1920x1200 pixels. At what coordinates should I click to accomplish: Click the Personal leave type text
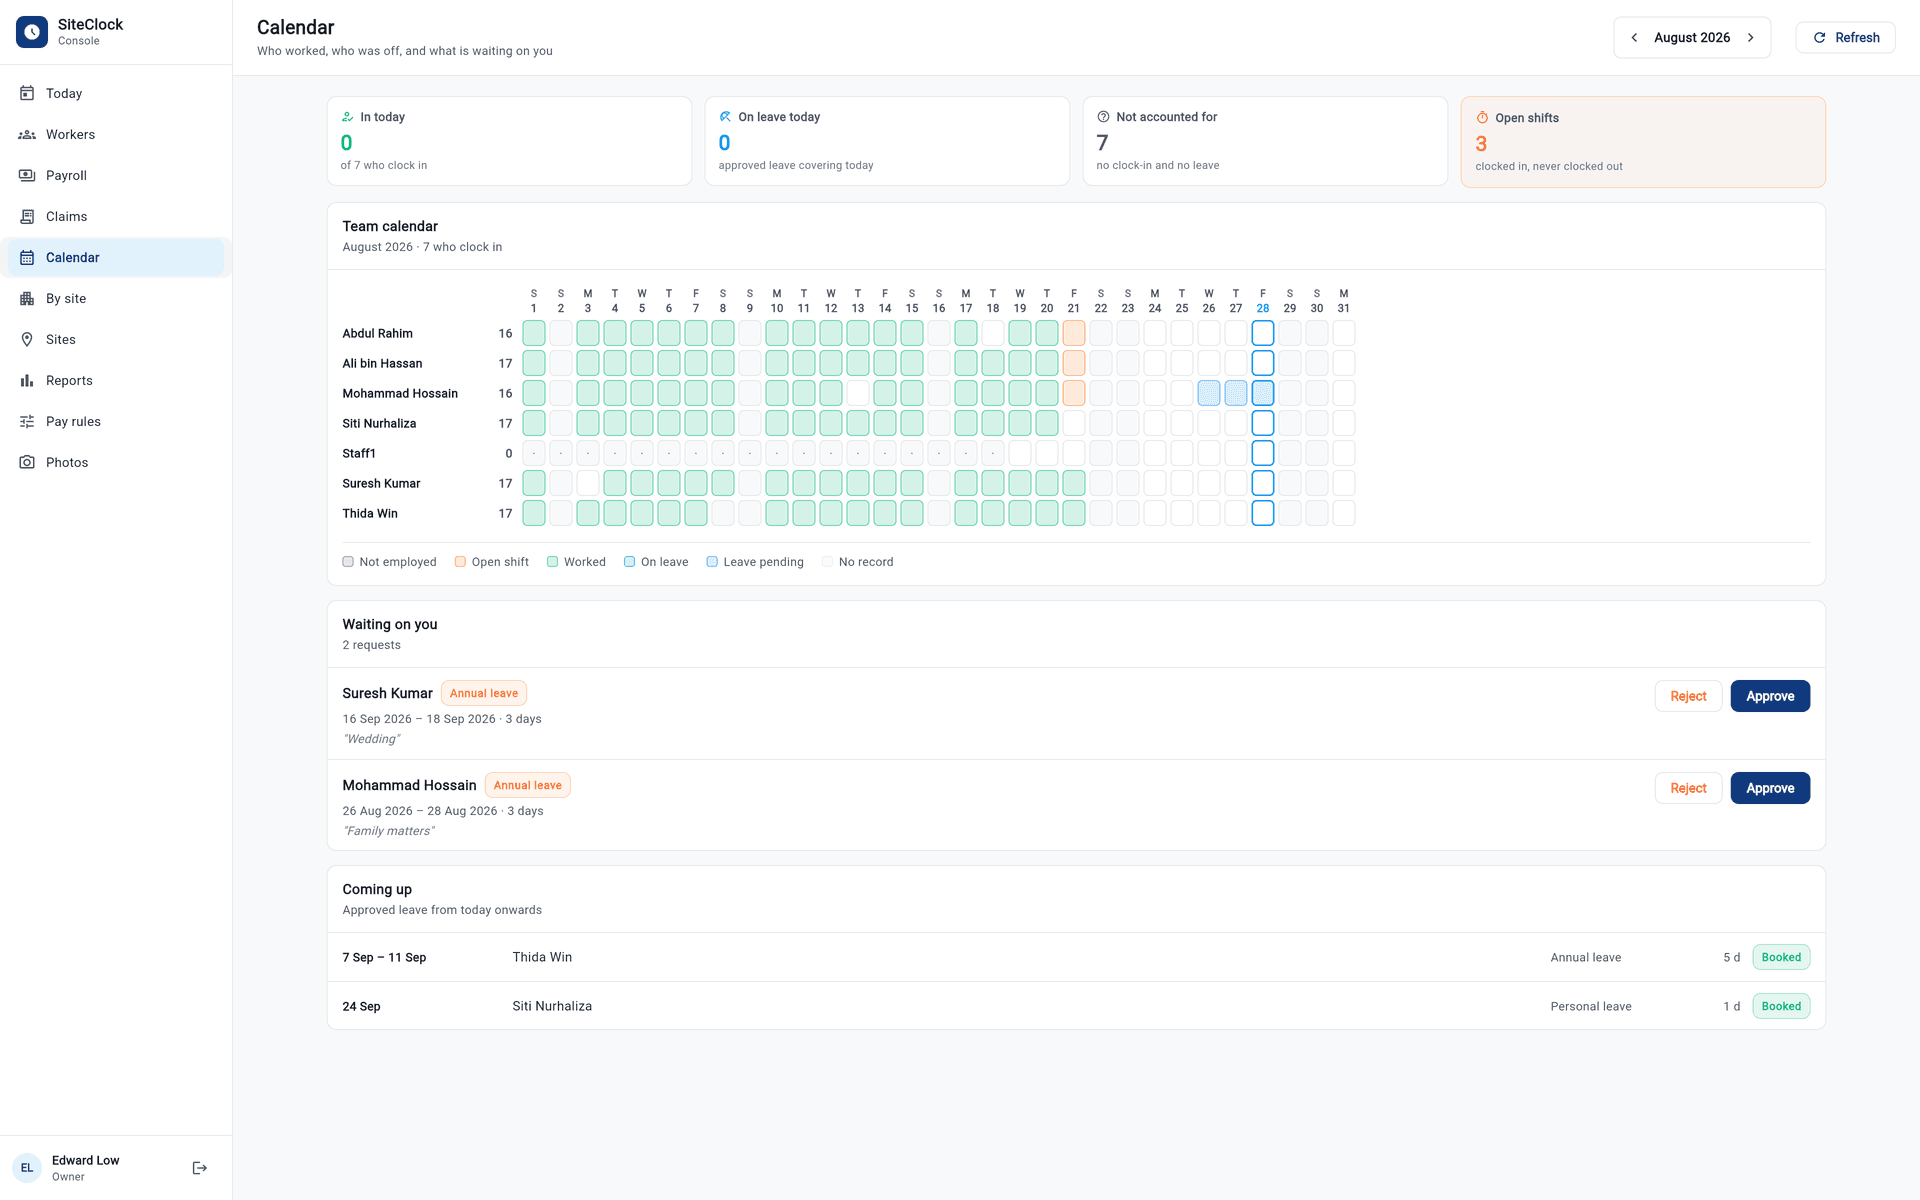pyautogui.click(x=1591, y=1006)
